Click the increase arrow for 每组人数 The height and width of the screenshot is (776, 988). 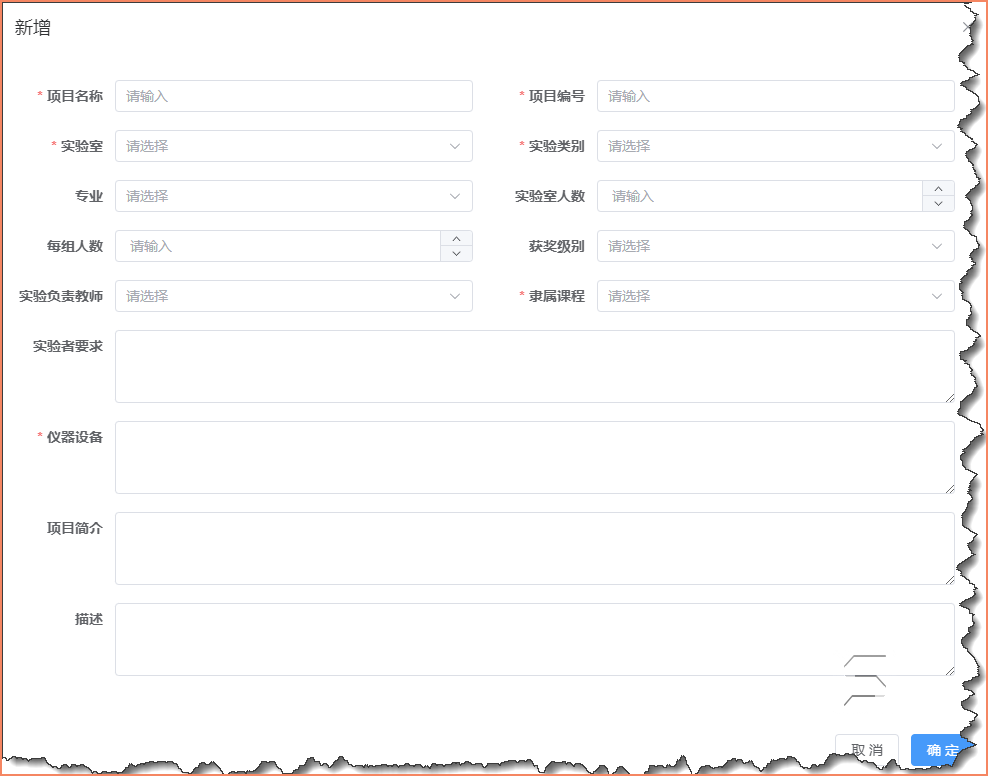(456, 240)
